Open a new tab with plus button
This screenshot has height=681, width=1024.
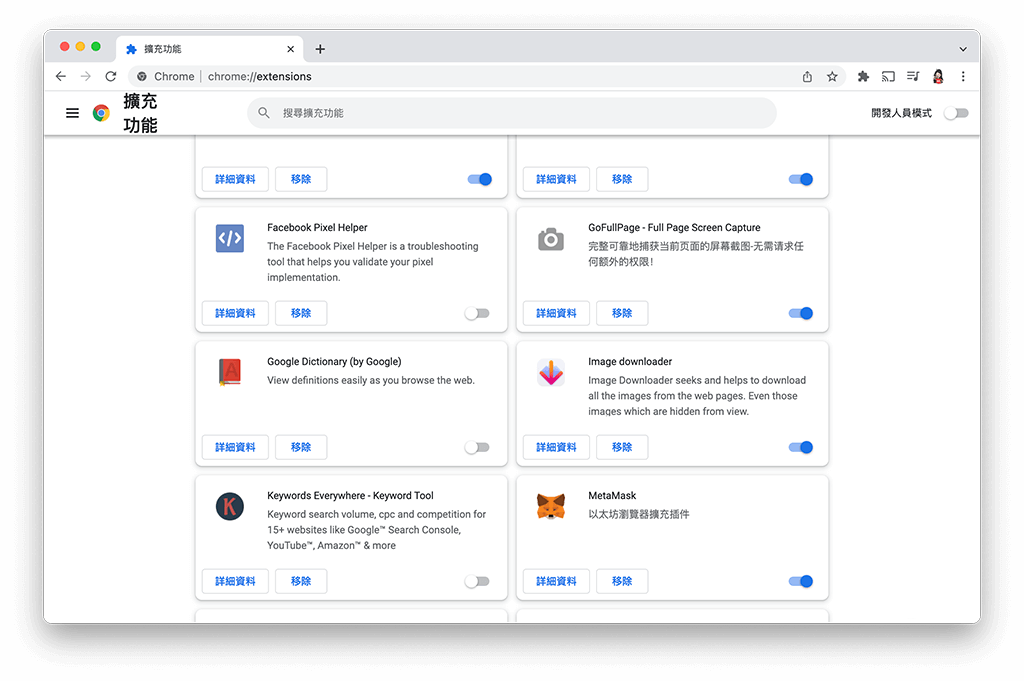click(x=320, y=49)
